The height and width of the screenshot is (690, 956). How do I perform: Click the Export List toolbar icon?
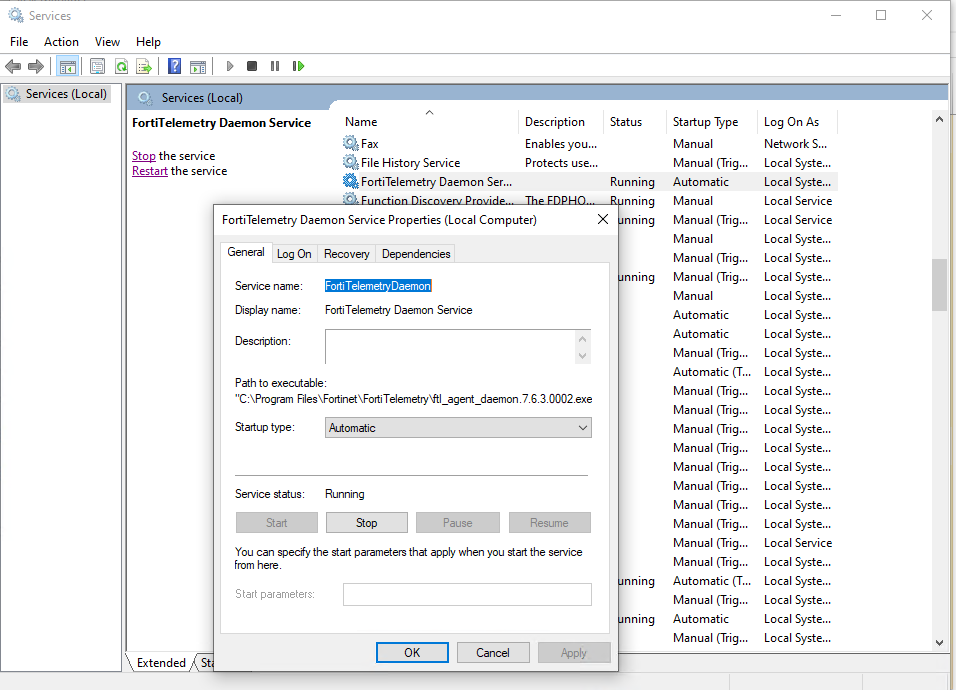(144, 67)
